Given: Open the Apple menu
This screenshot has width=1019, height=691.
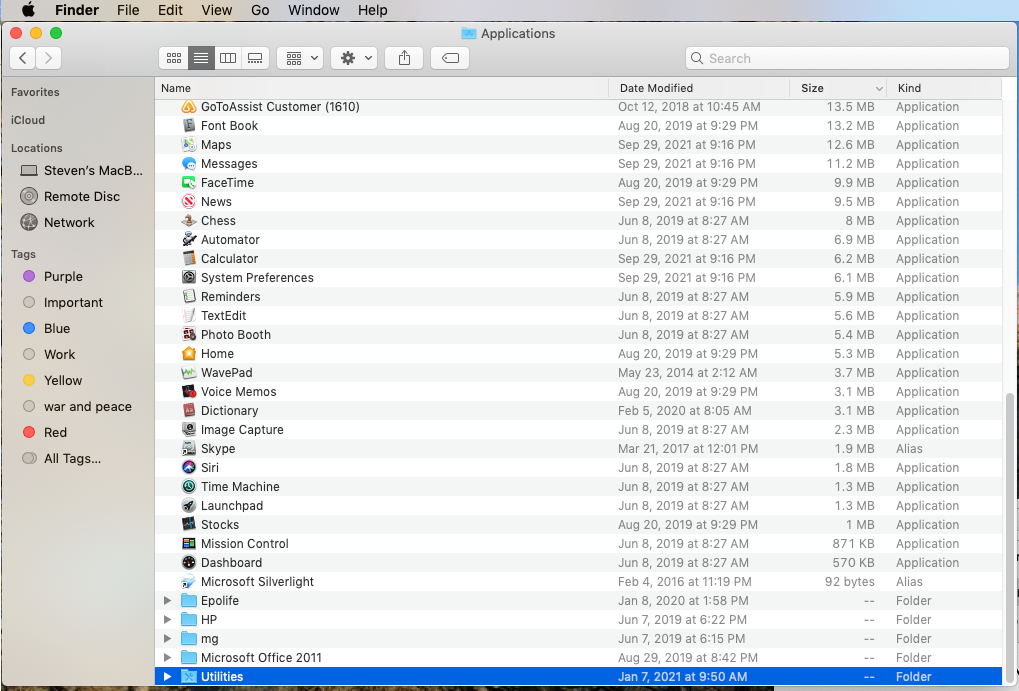Looking at the screenshot, I should [28, 10].
